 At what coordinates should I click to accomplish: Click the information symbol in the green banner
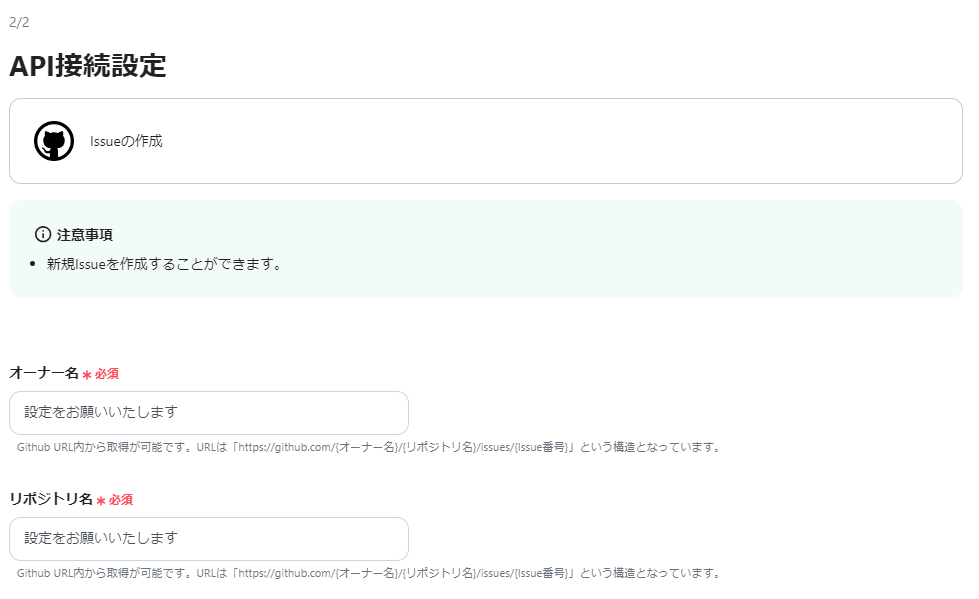41,233
